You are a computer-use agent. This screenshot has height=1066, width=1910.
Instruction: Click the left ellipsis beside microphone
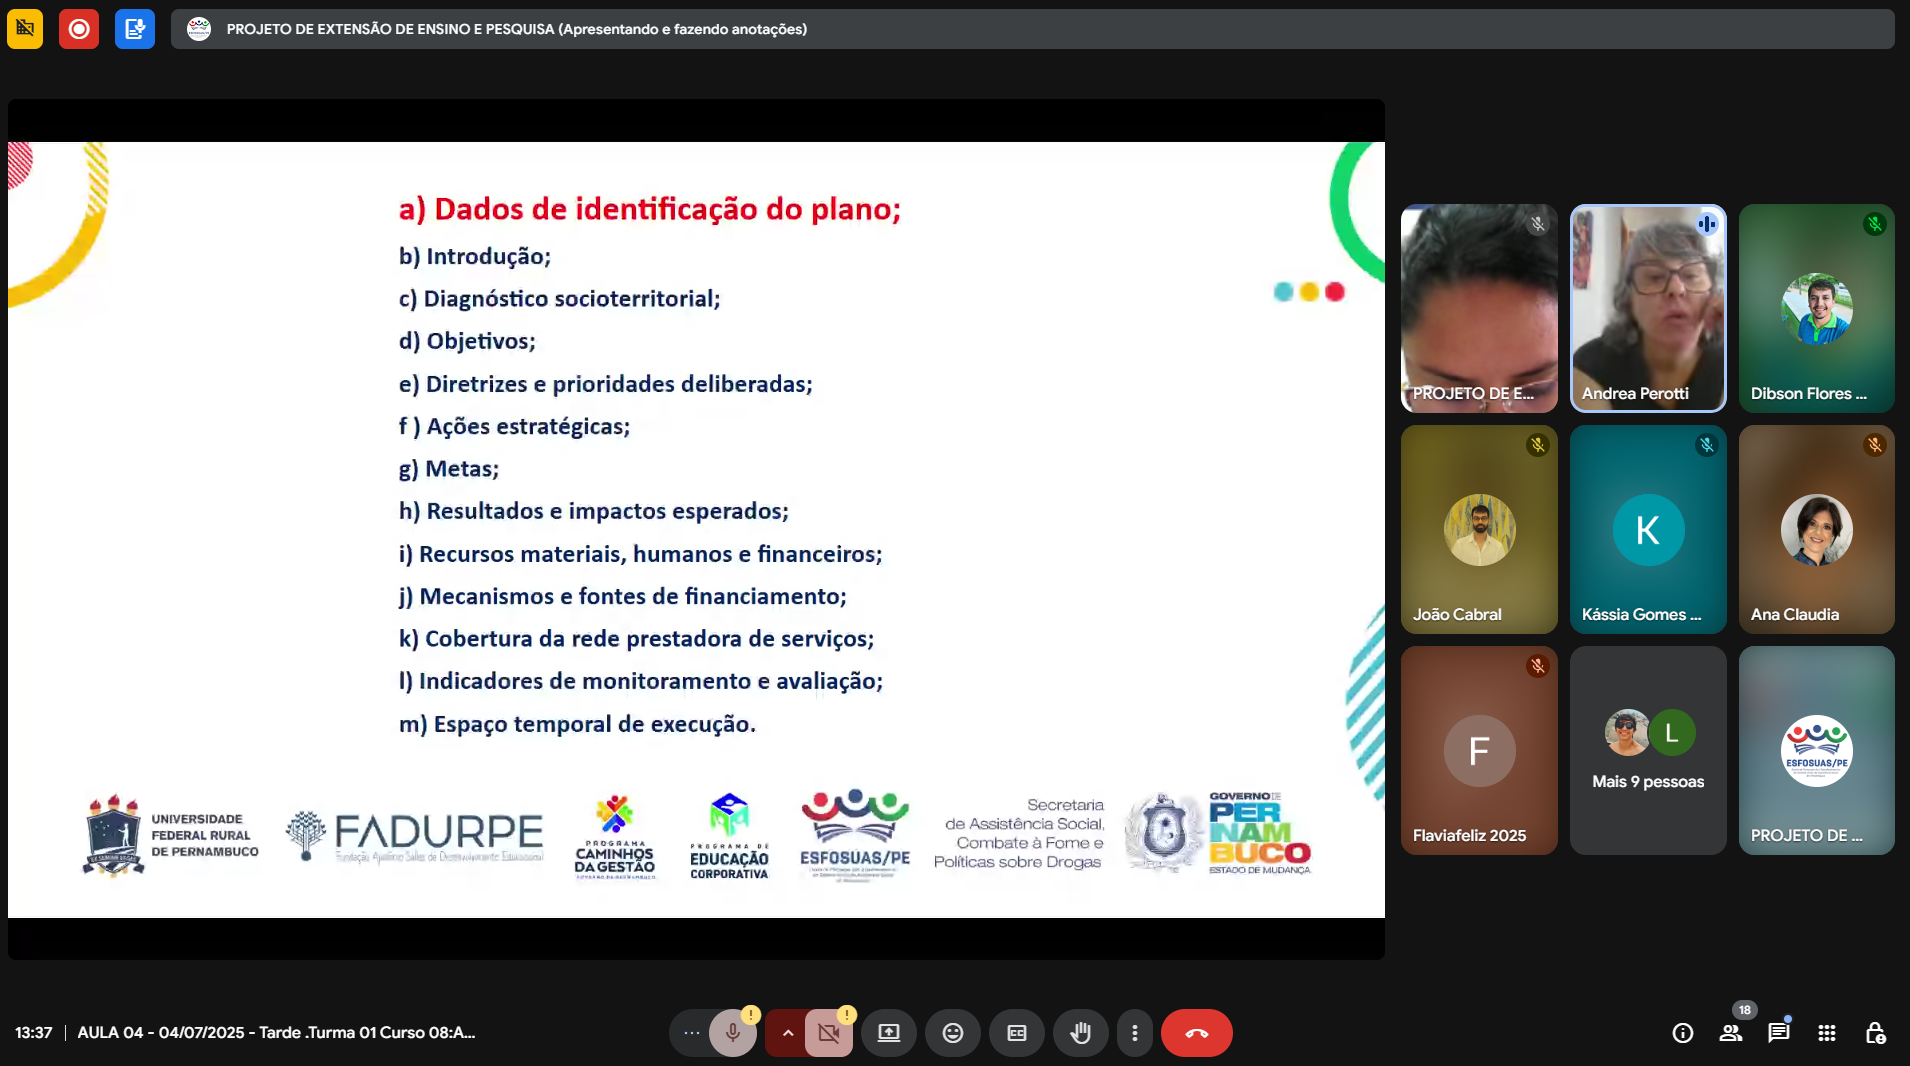[x=691, y=1033]
